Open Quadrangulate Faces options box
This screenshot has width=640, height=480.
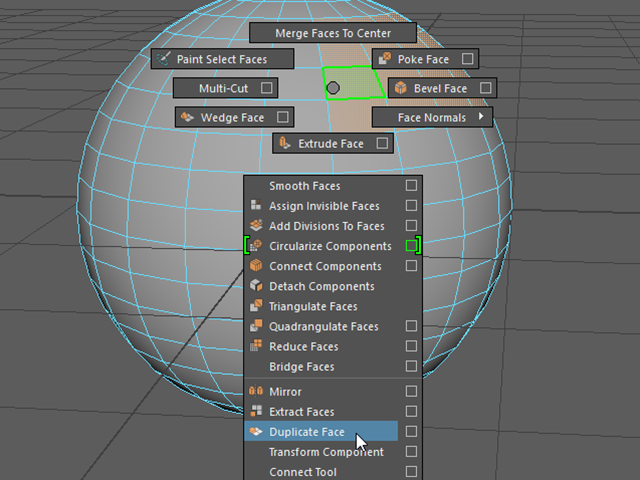click(x=411, y=326)
